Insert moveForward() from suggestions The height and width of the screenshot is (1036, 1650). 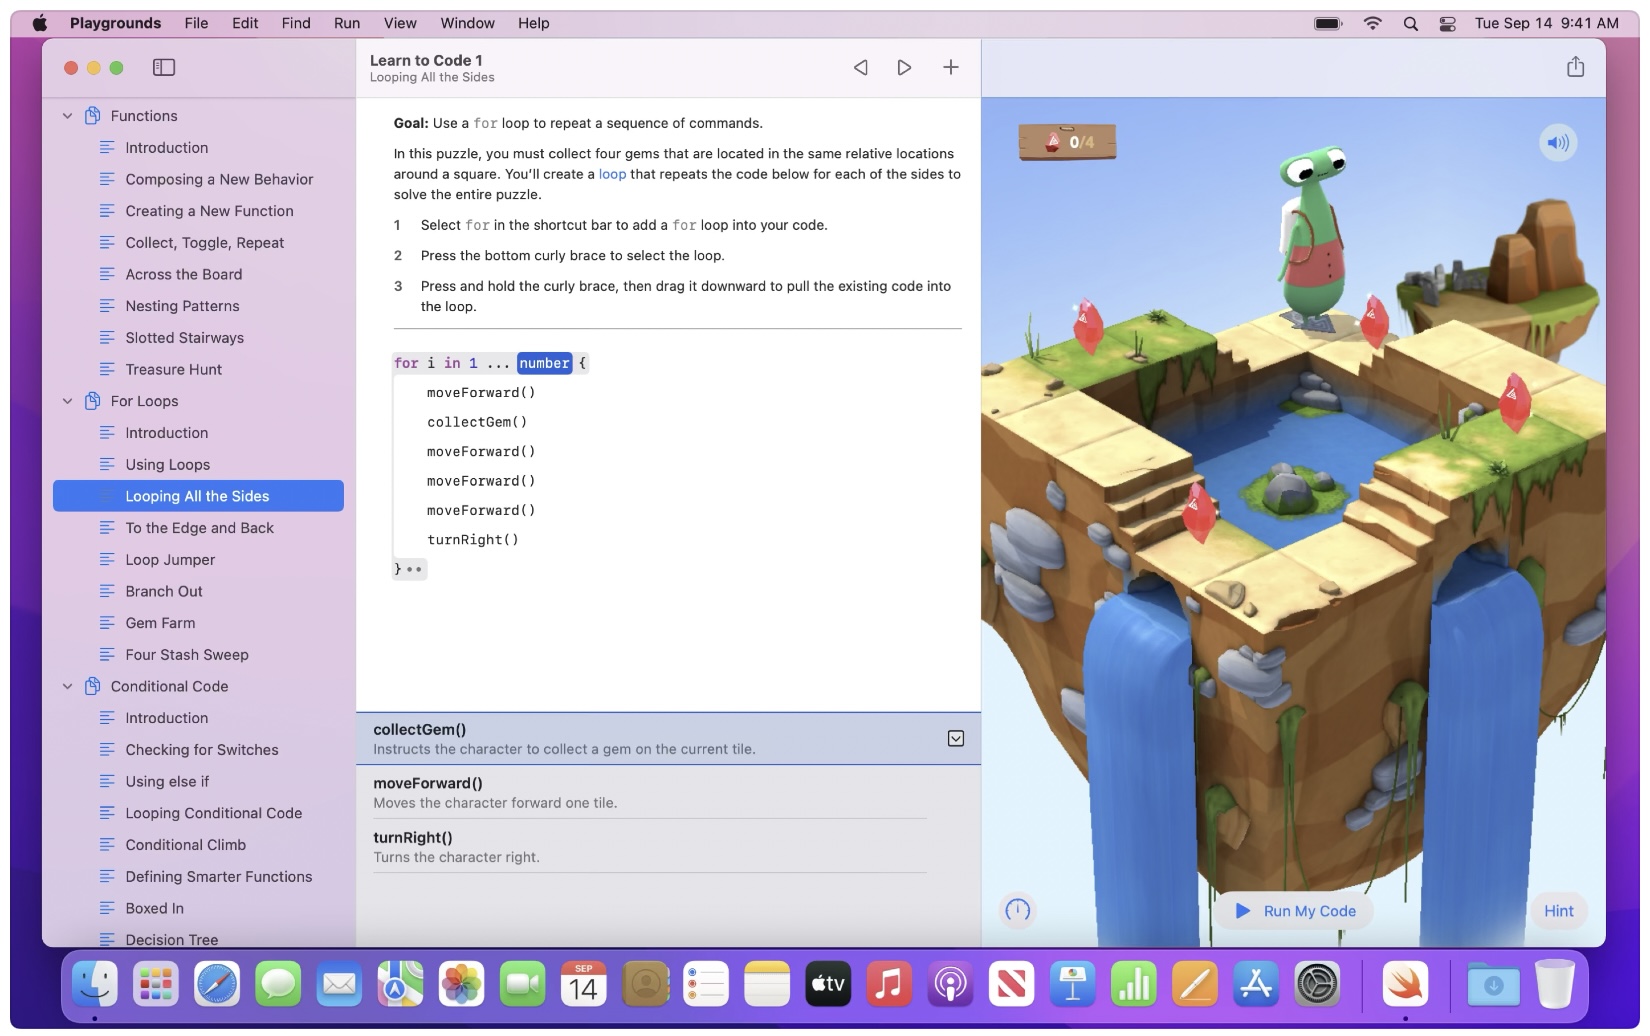click(x=650, y=792)
